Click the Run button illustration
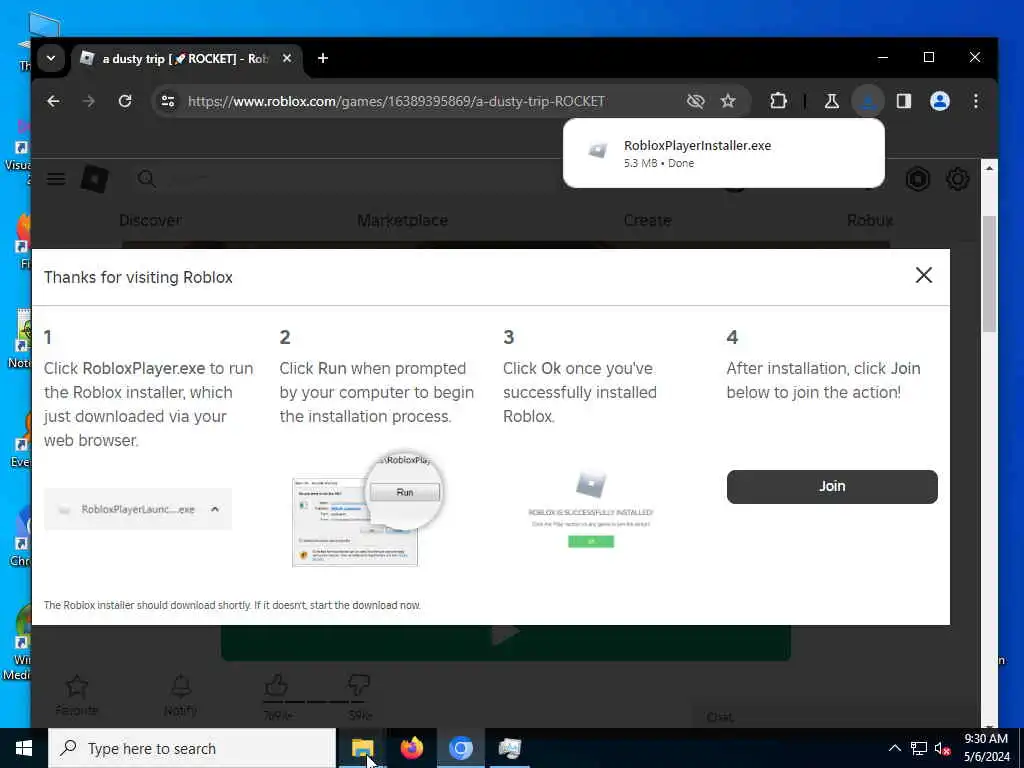 pos(405,492)
